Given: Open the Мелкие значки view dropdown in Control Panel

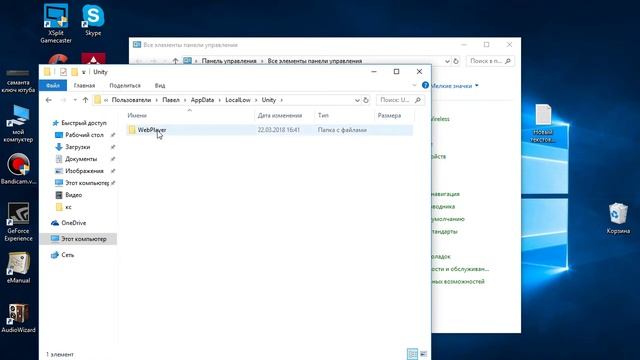Looking at the screenshot, I should point(455,86).
